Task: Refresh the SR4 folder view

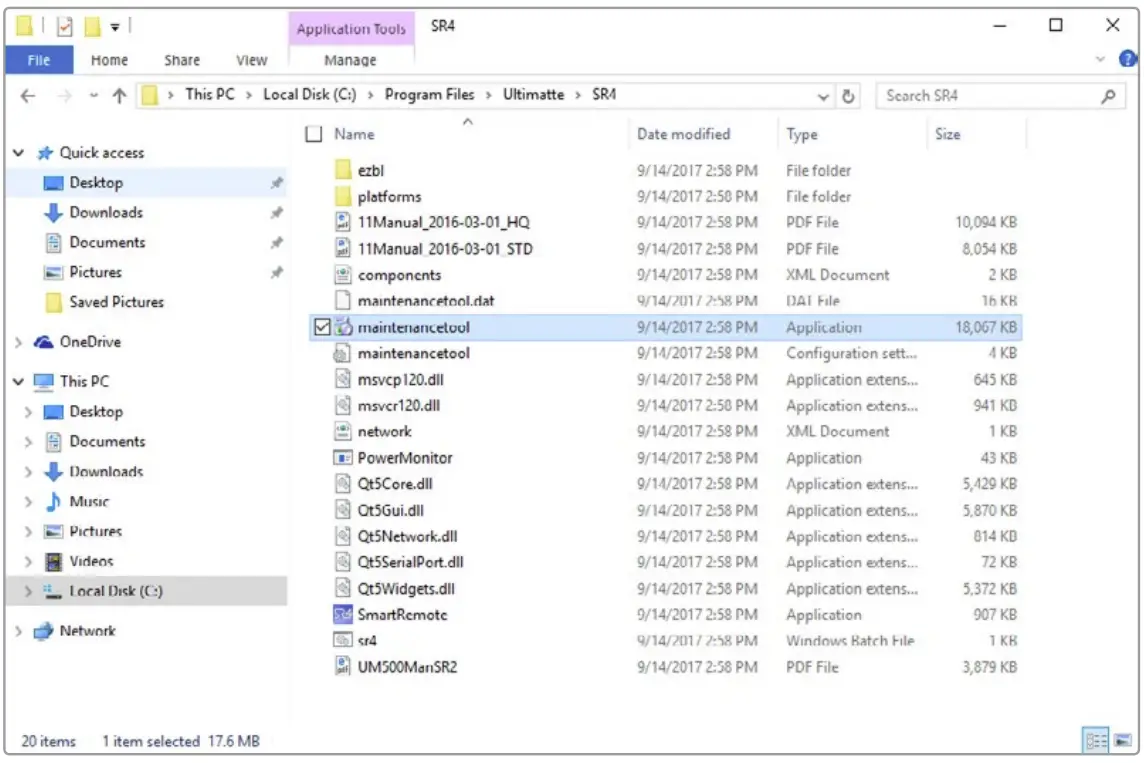Action: pos(848,96)
